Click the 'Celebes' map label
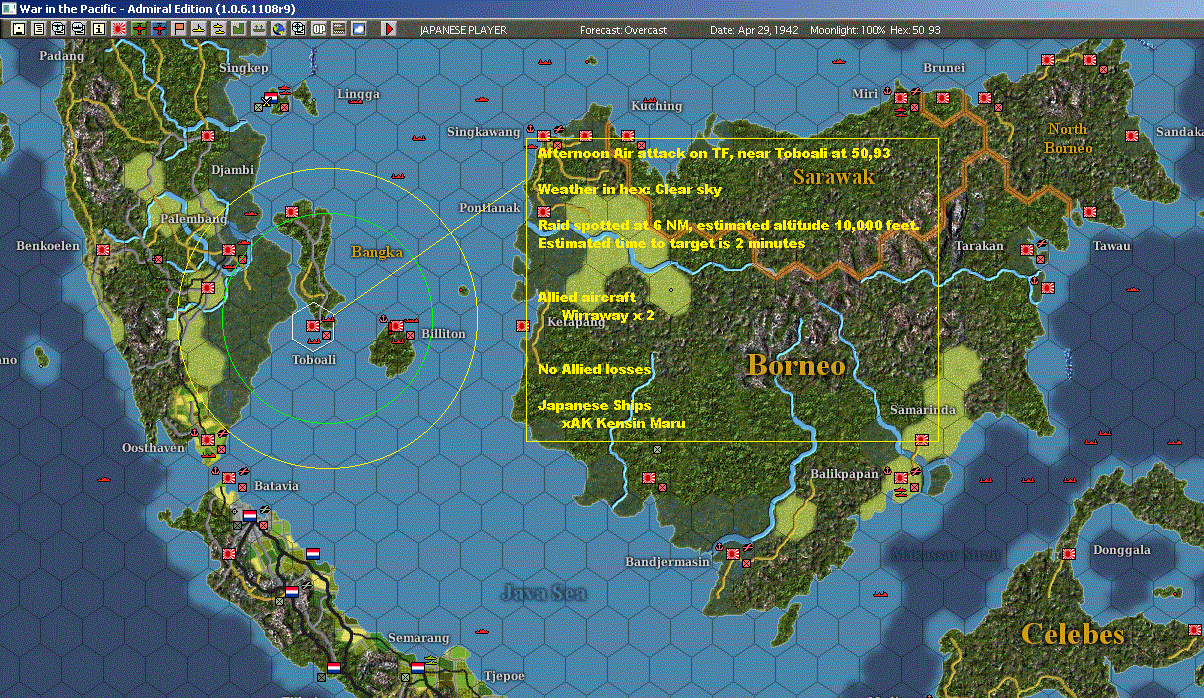The image size is (1204, 698). pos(1072,633)
